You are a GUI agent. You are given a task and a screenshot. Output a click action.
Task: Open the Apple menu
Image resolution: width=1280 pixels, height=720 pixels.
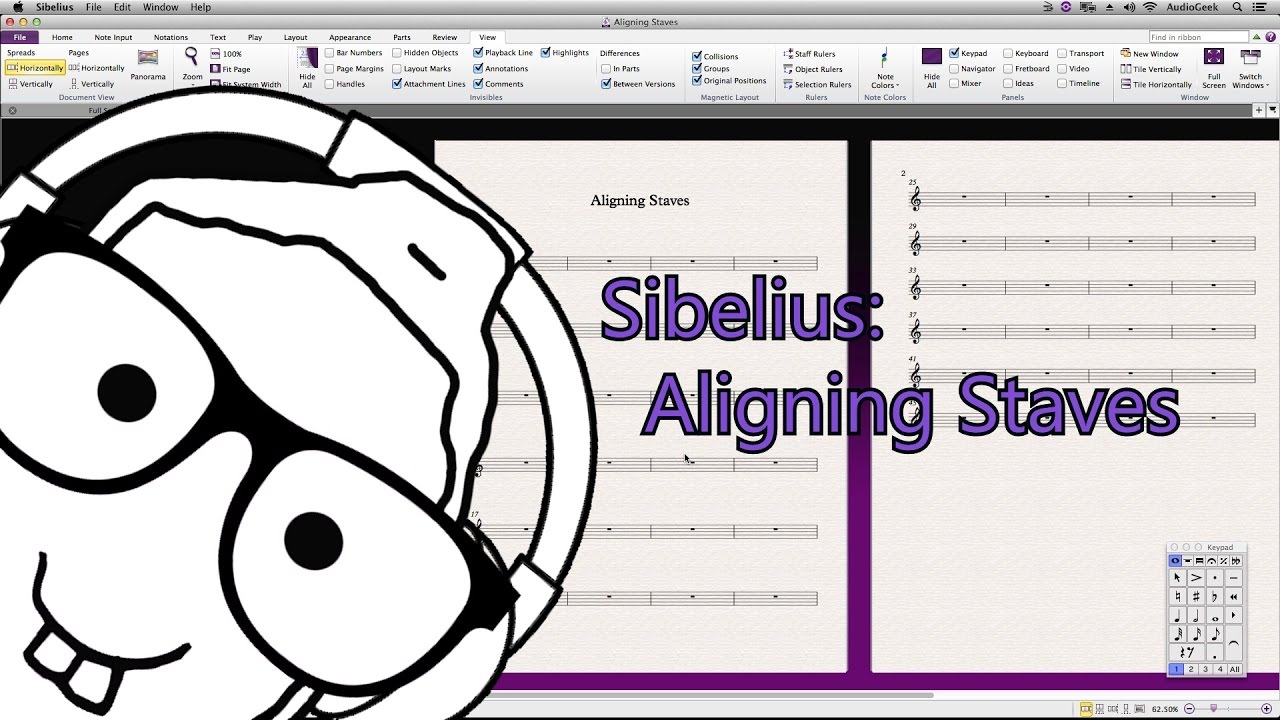(18, 7)
